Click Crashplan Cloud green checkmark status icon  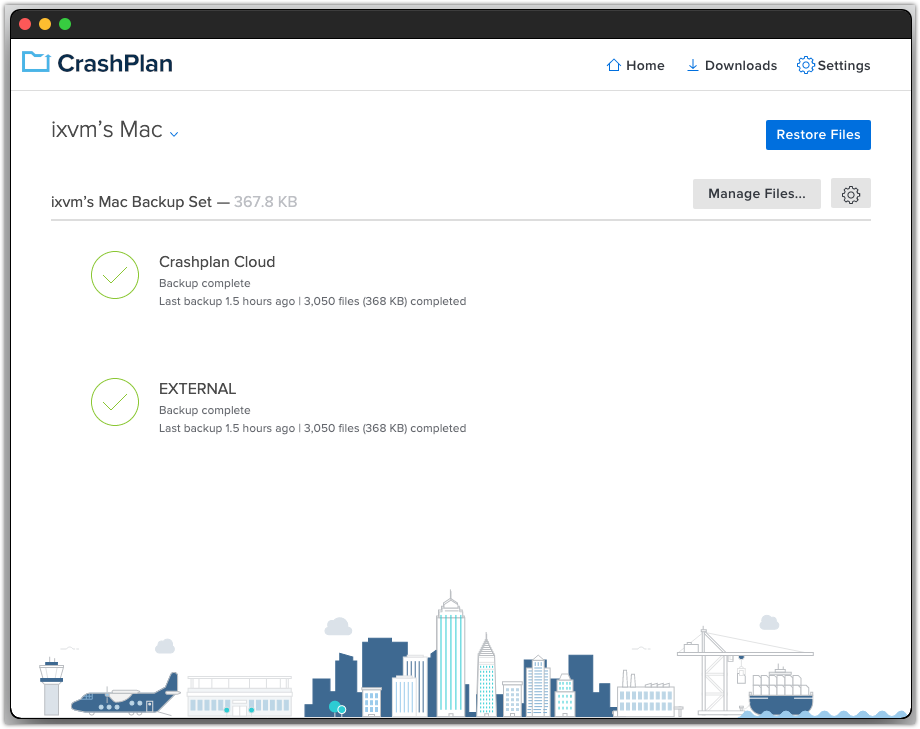115,275
